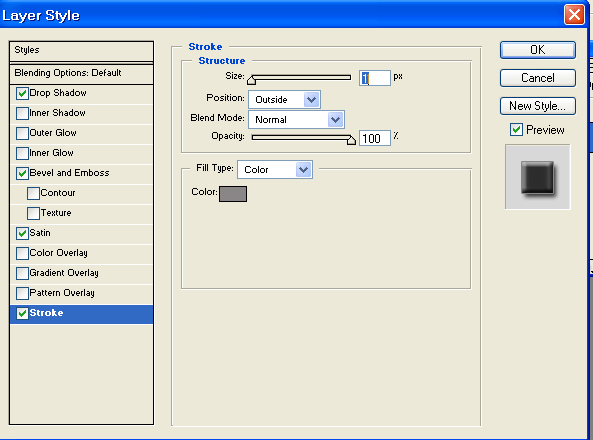Screen dimensions: 593x440
Task: Close the Layer Style dialog
Action: pyautogui.click(x=574, y=15)
